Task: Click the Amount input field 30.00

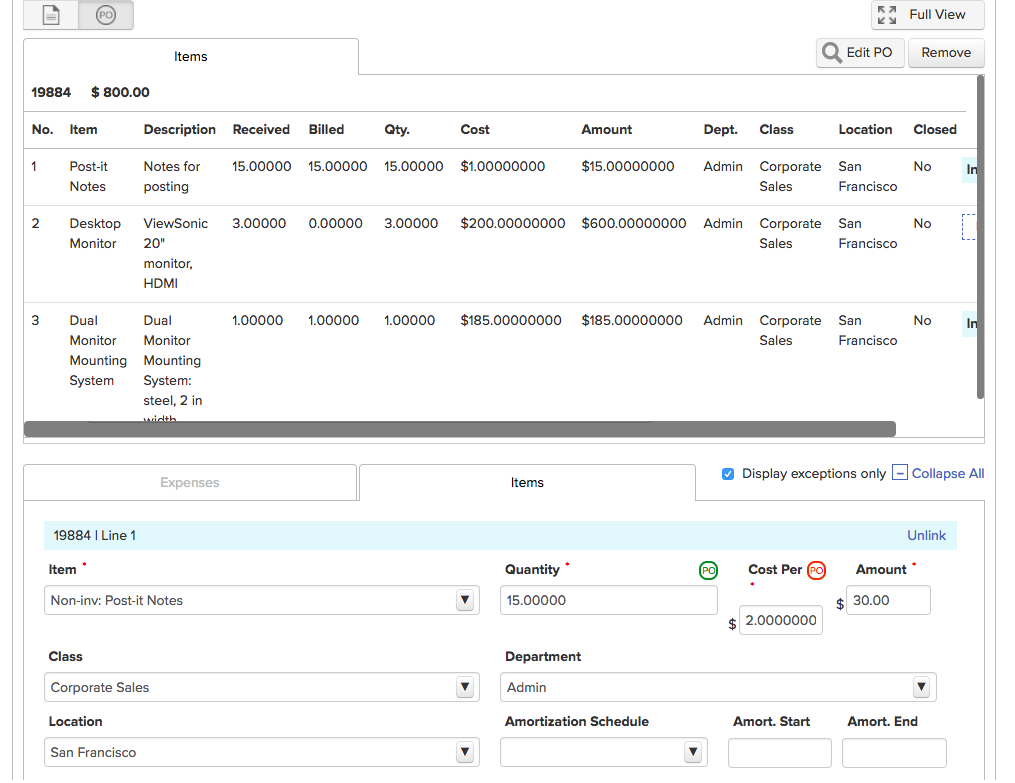Action: [888, 601]
